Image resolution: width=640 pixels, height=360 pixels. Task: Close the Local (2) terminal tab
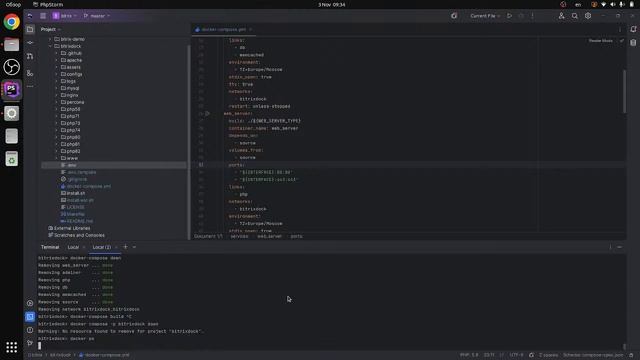[x=116, y=247]
